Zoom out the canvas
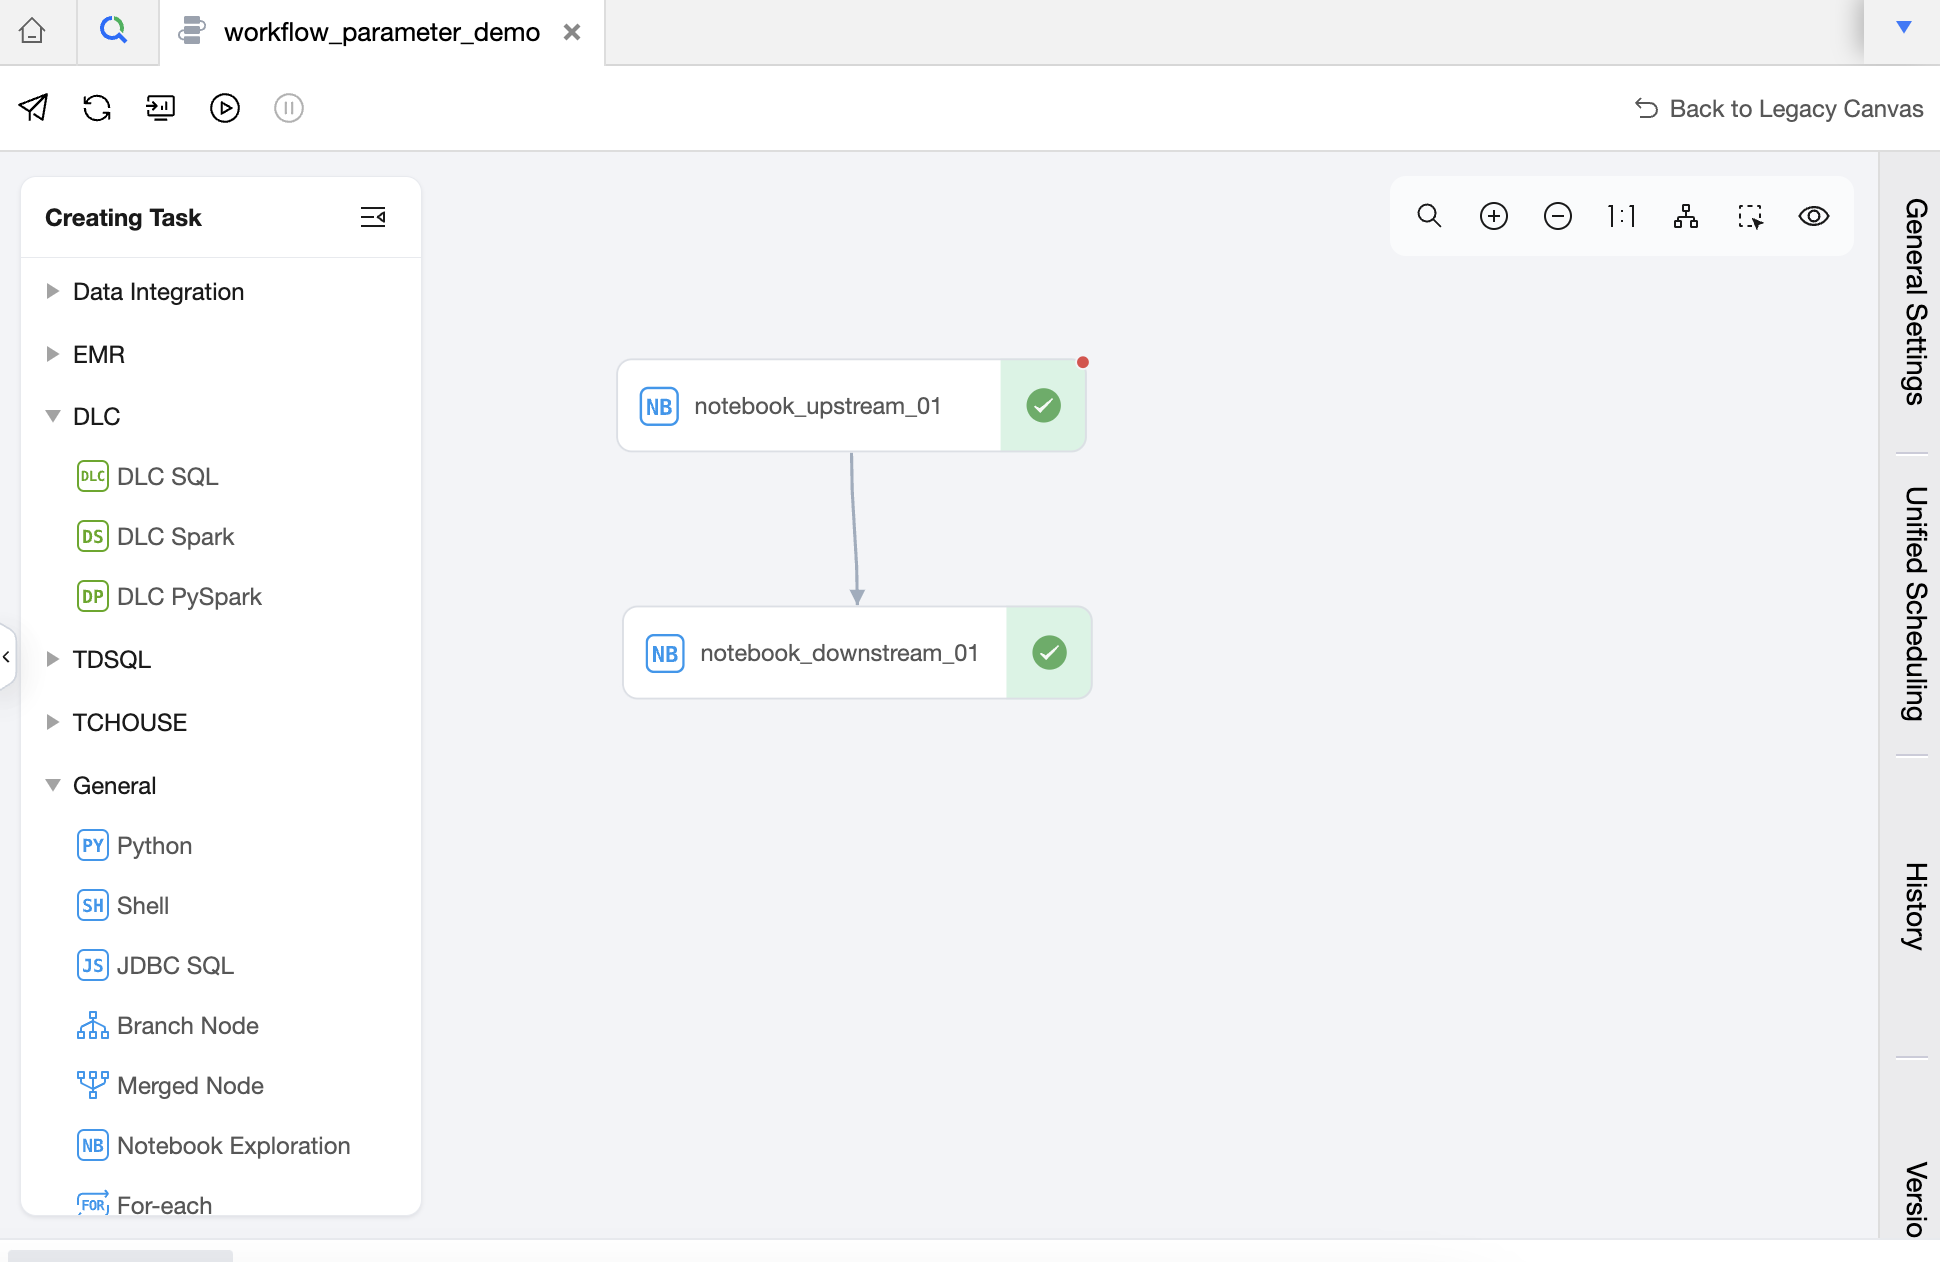Screen dimensions: 1940x1262 click(1557, 216)
